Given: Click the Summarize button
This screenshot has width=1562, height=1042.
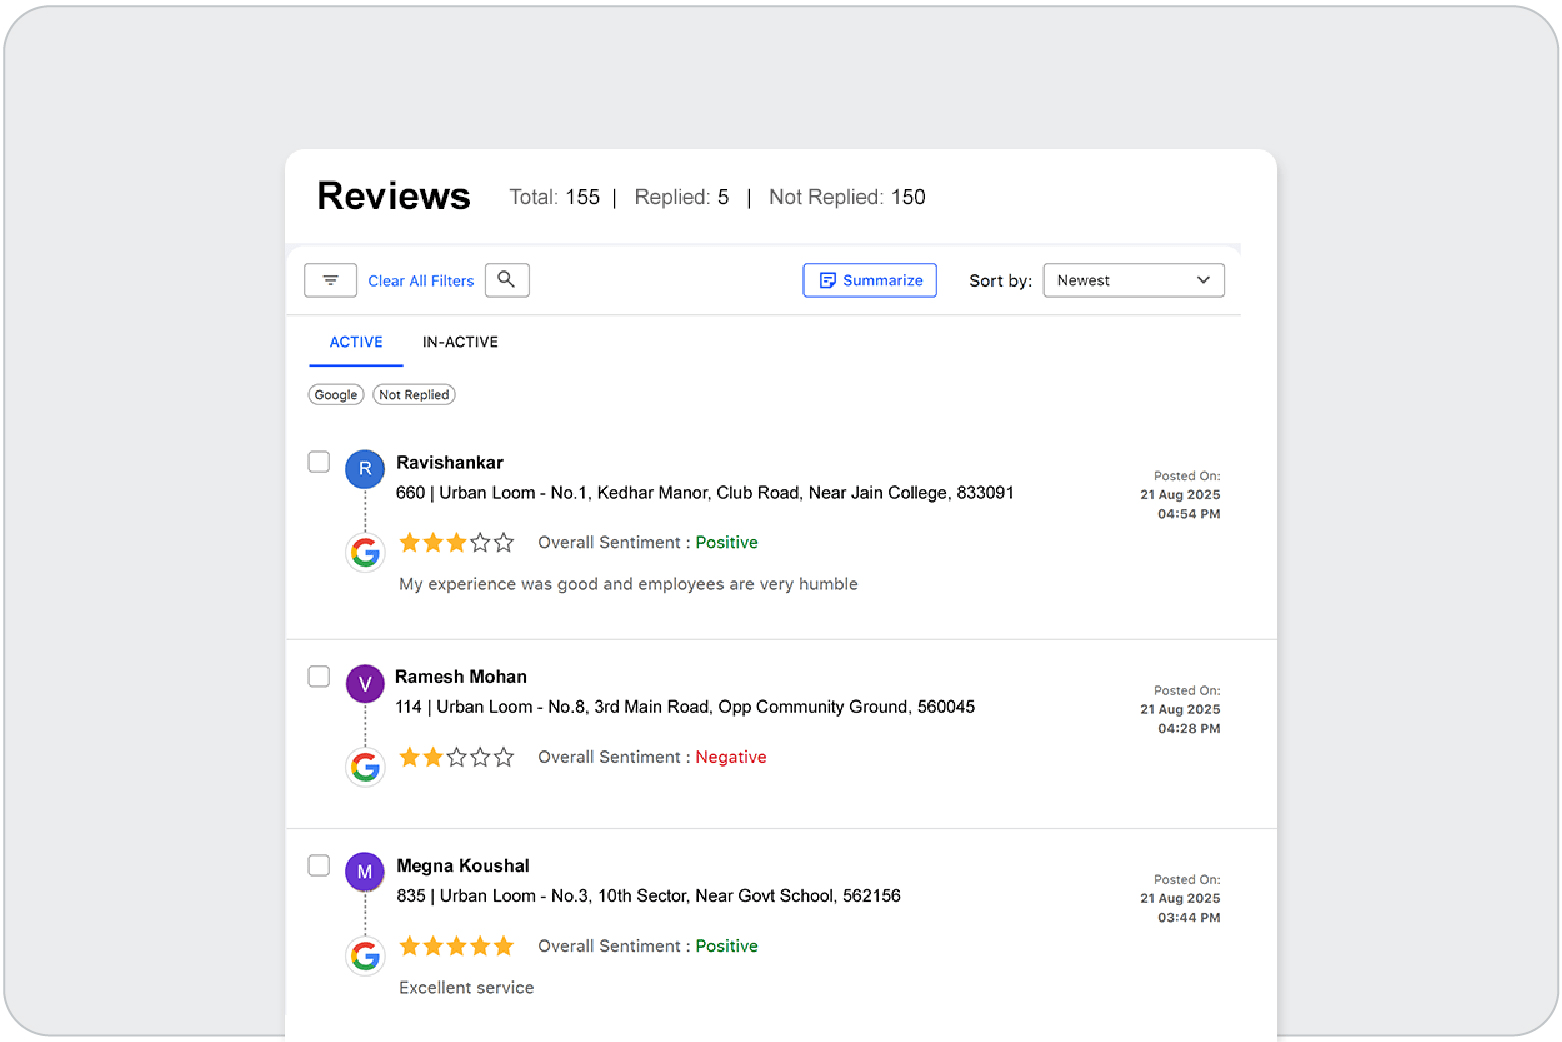Looking at the screenshot, I should [x=870, y=280].
